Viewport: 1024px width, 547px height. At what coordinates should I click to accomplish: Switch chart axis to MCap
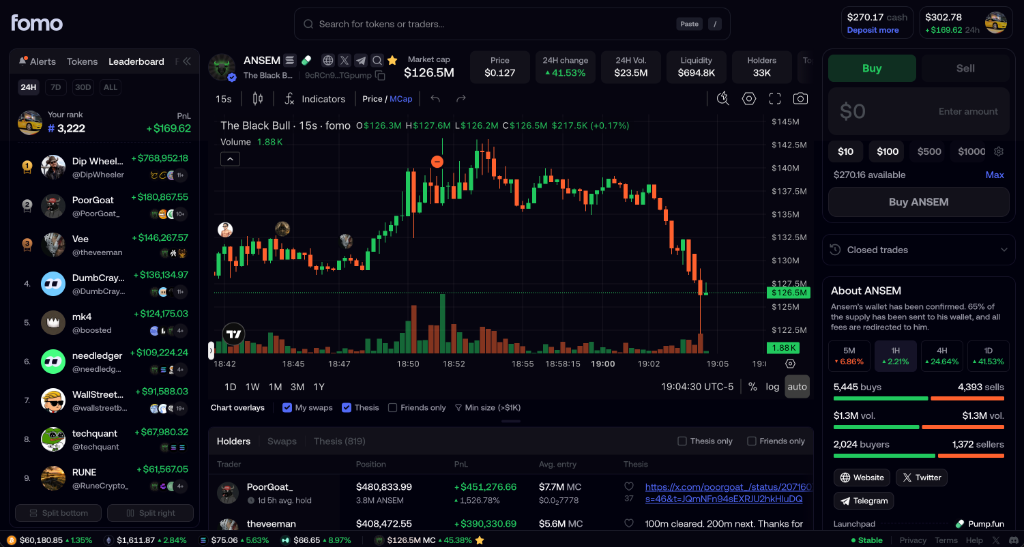[x=402, y=99]
